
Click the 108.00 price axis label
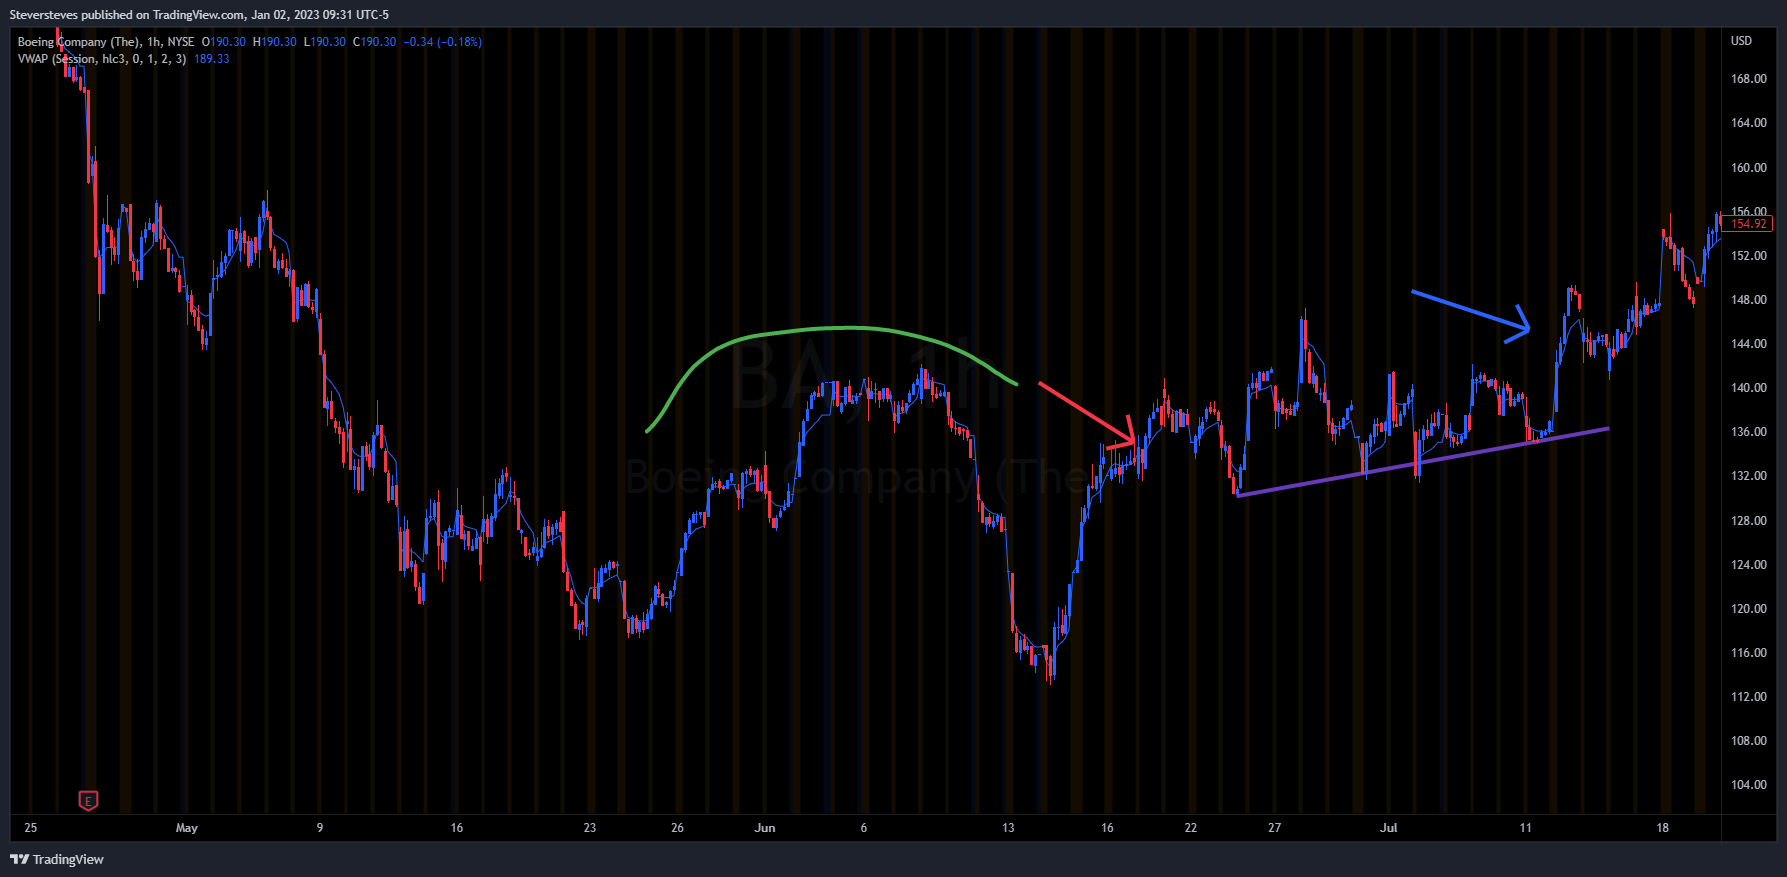pos(1748,741)
